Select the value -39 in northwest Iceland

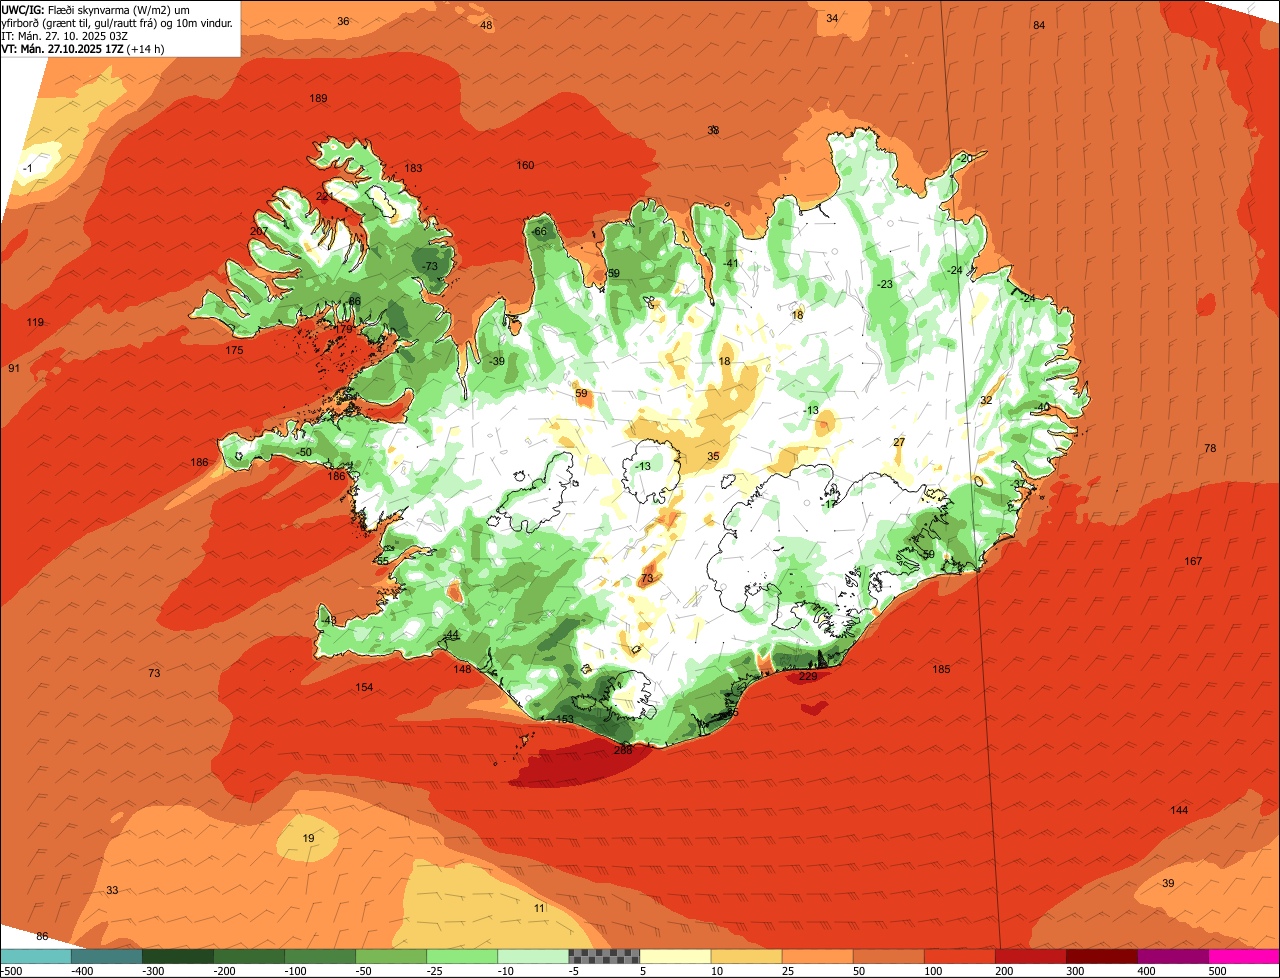(497, 362)
